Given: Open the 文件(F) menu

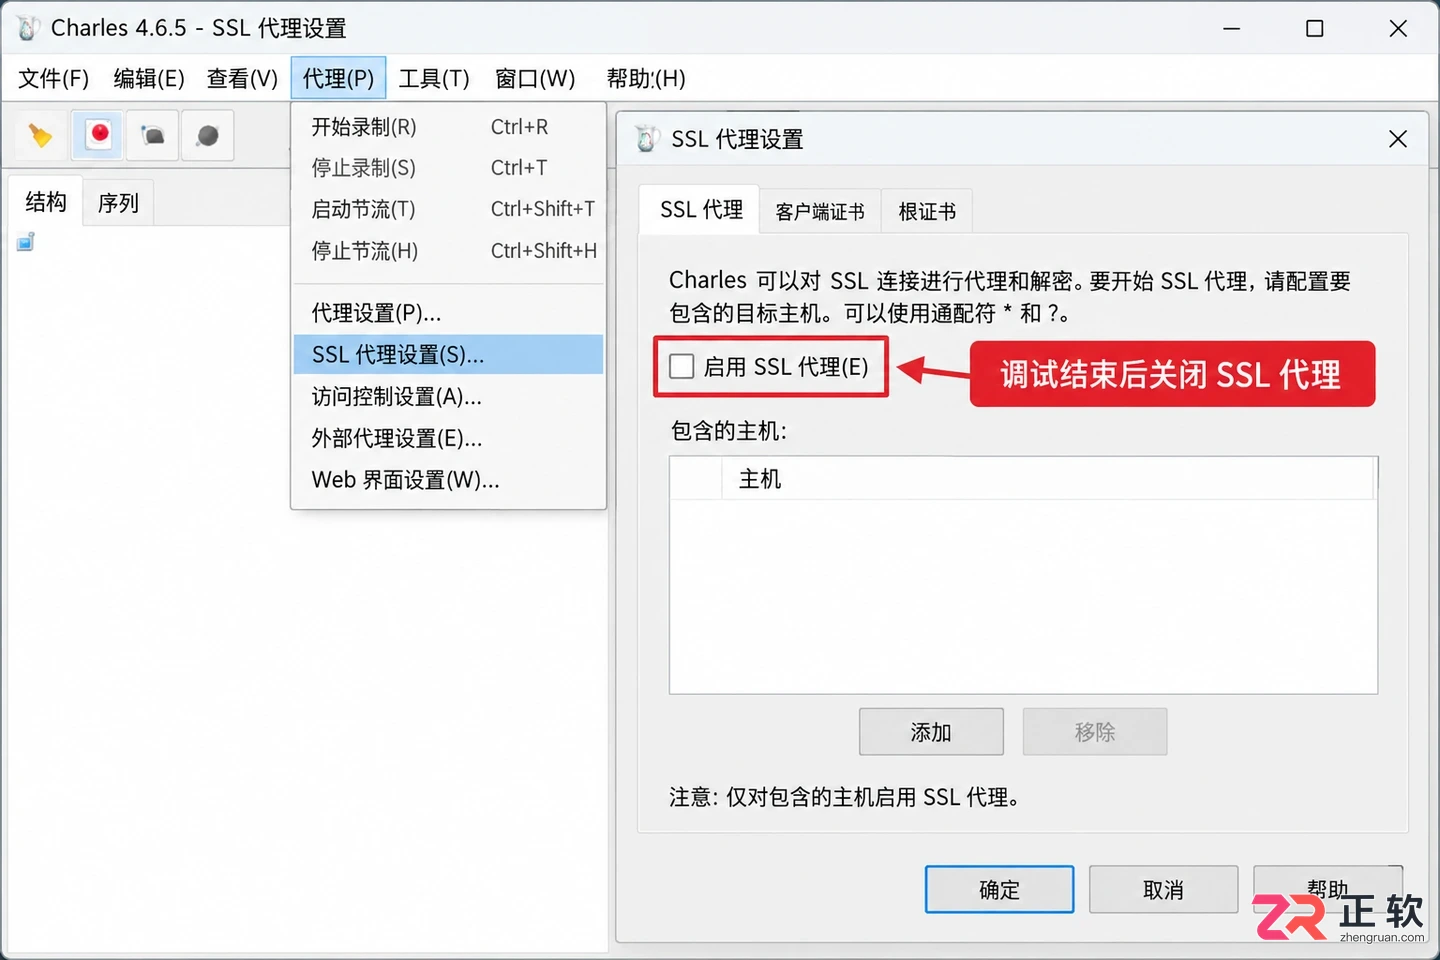Looking at the screenshot, I should click(54, 78).
